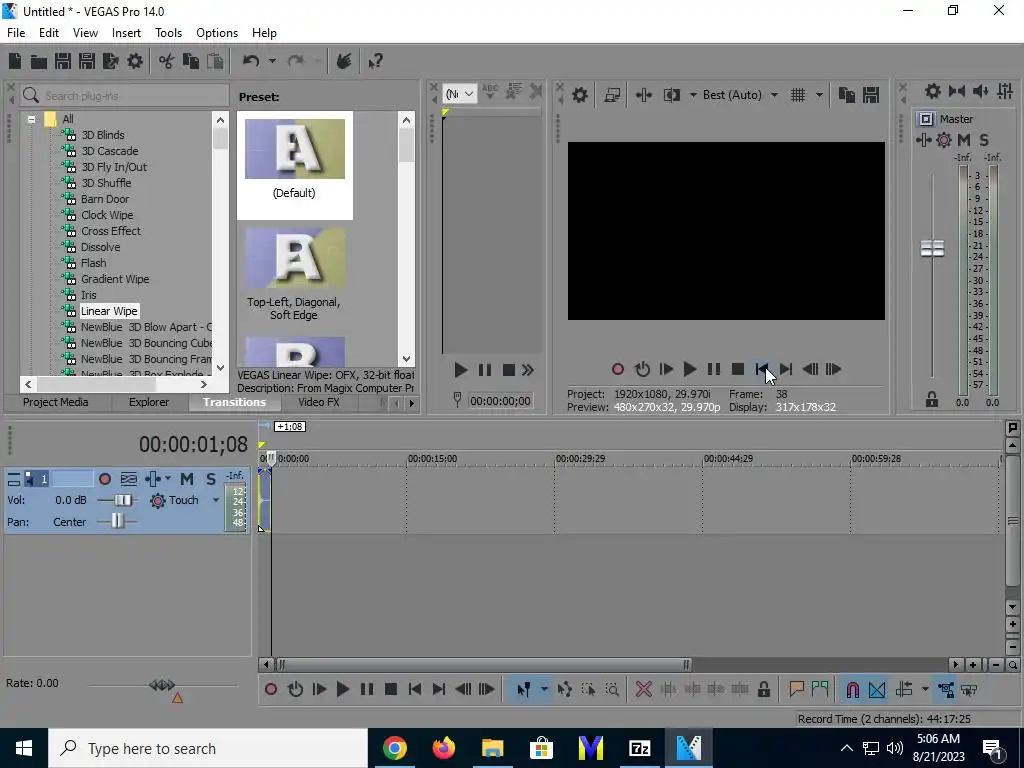Undo the last action
Image resolution: width=1024 pixels, height=768 pixels.
point(251,61)
